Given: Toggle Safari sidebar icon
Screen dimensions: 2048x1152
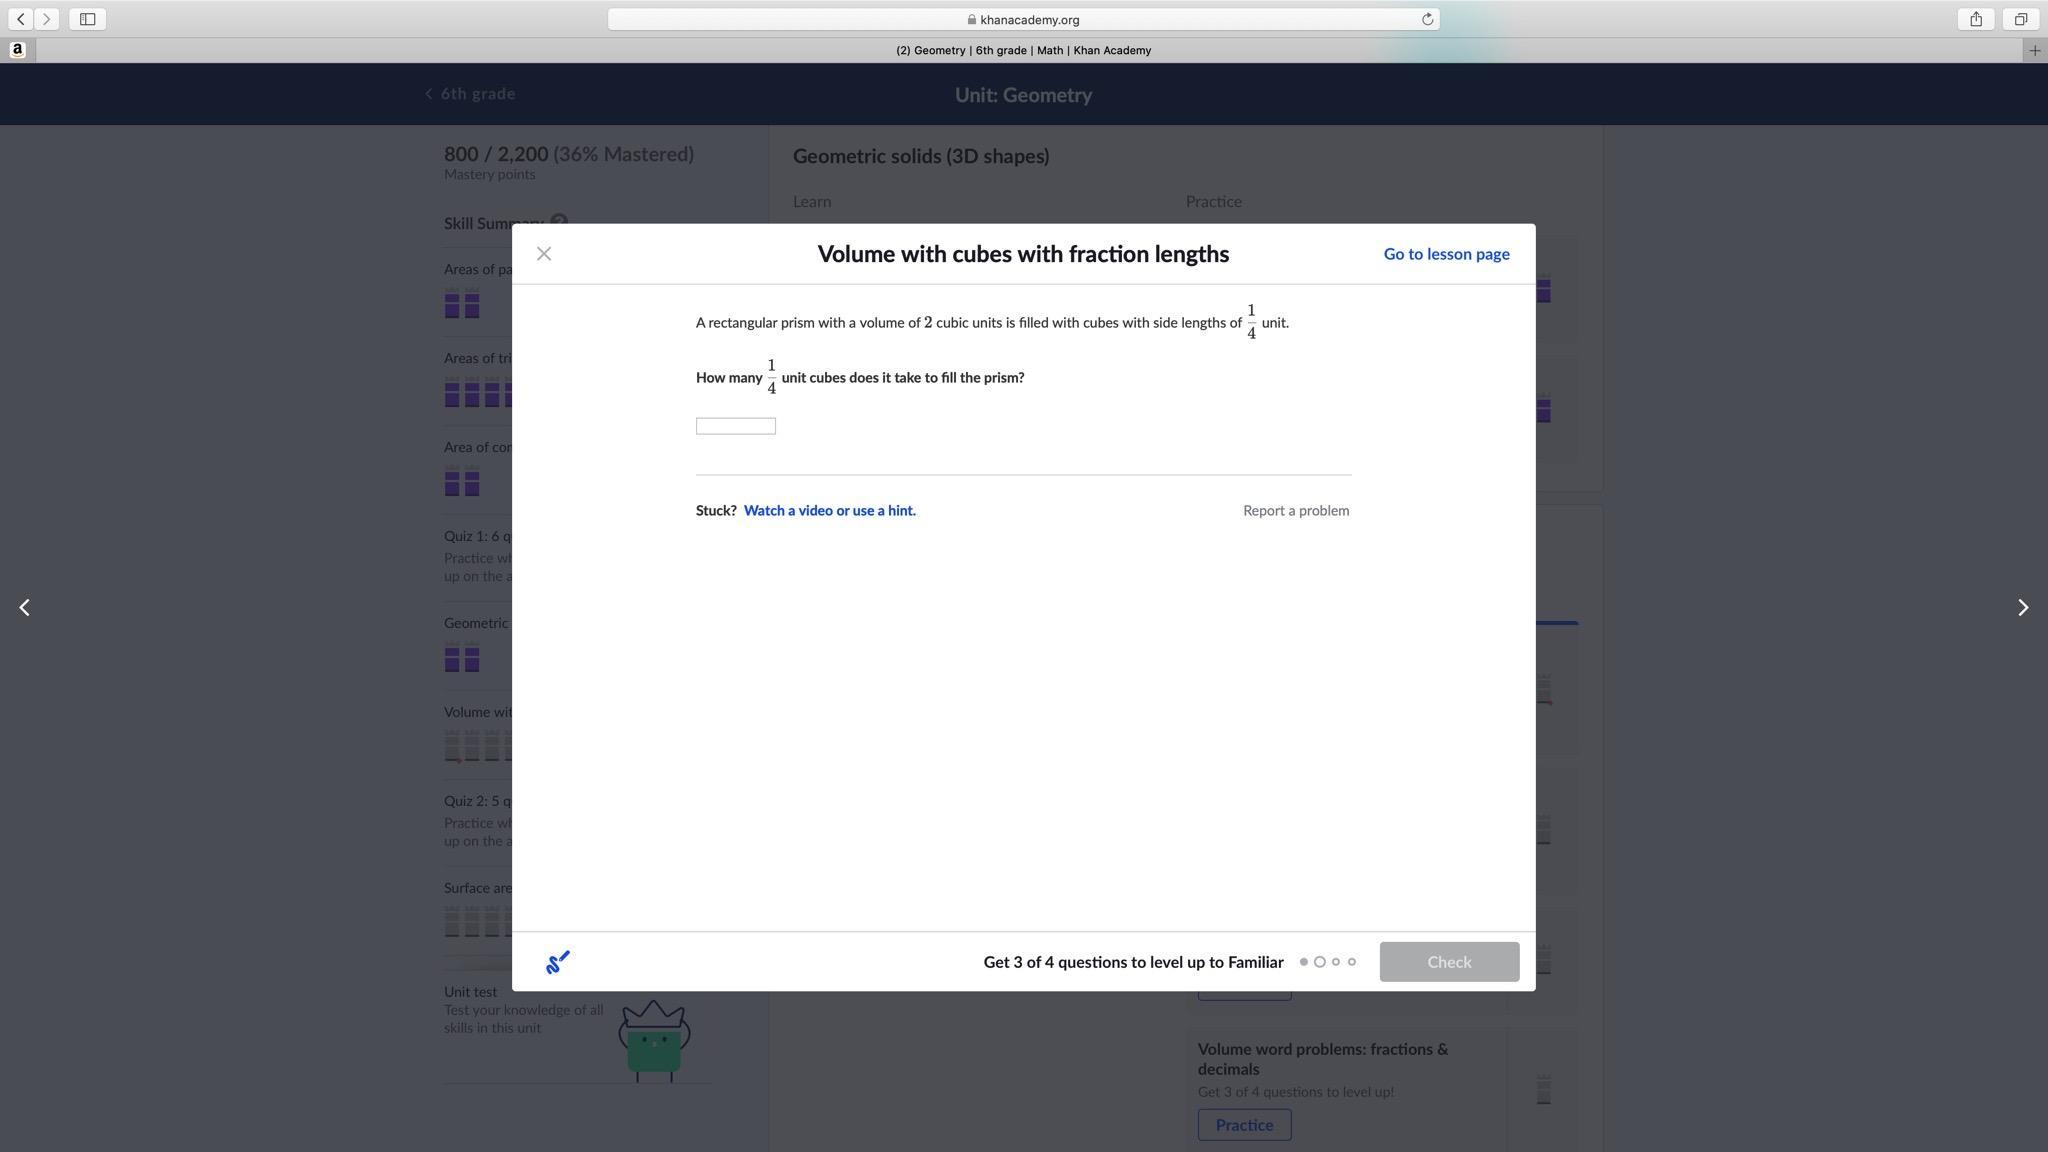Looking at the screenshot, I should tap(87, 19).
